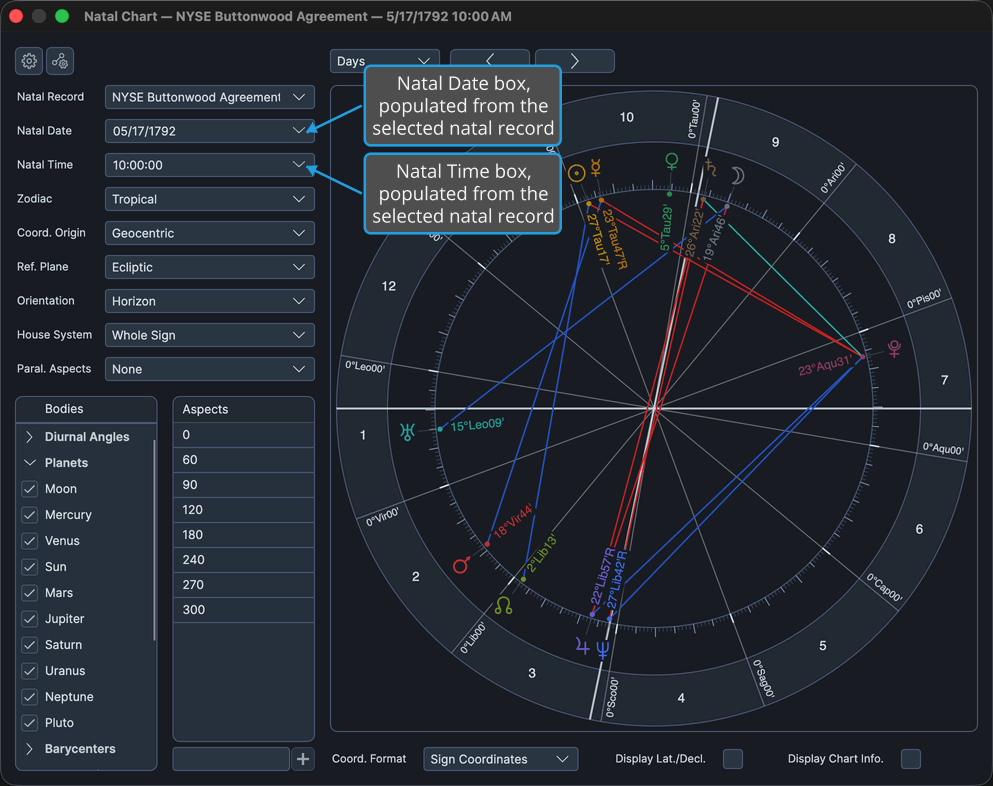
Task: Open the Days step-unit dropdown
Action: pos(384,61)
